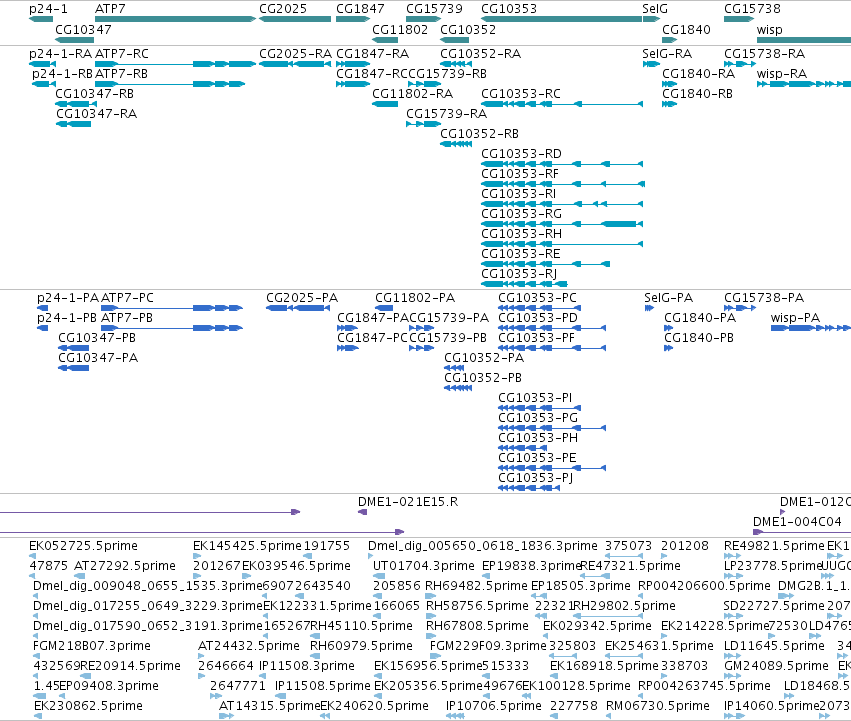Select the SelG-RA transcript label

click(667, 54)
